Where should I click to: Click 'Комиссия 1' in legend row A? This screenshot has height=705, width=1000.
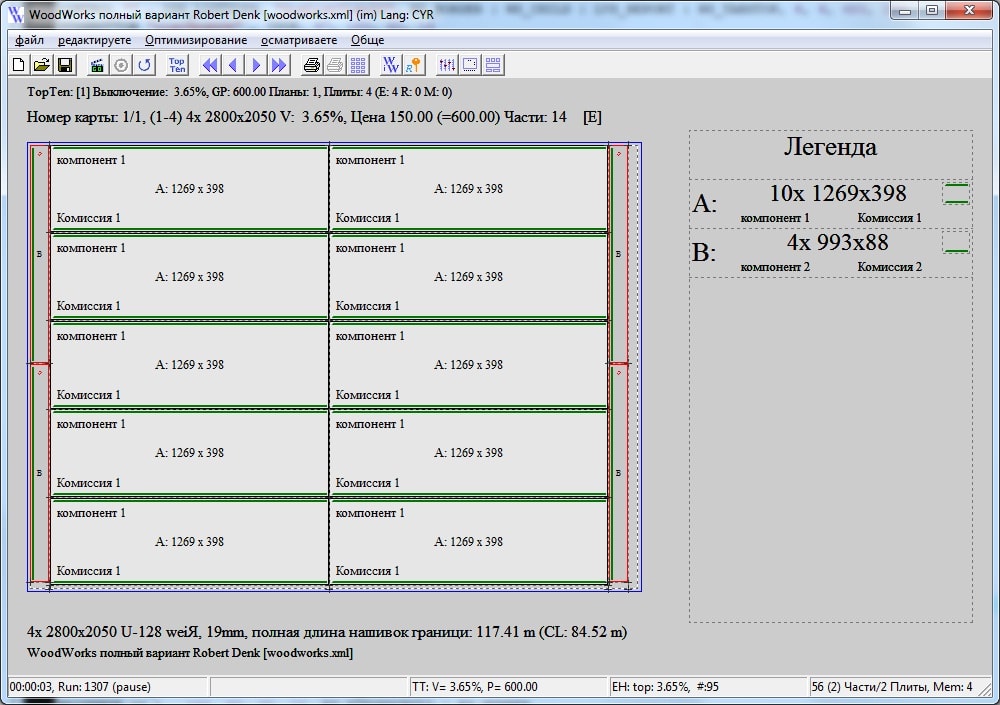tap(889, 218)
